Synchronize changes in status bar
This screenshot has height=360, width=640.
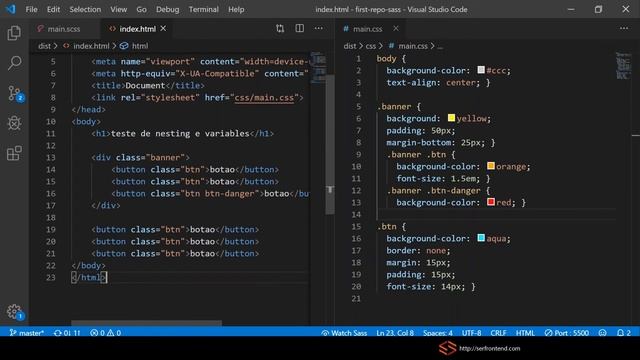[x=67, y=333]
